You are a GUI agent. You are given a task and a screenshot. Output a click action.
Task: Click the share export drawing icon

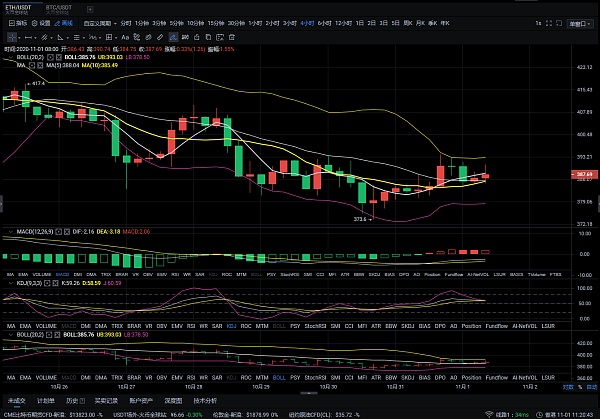[x=197, y=37]
